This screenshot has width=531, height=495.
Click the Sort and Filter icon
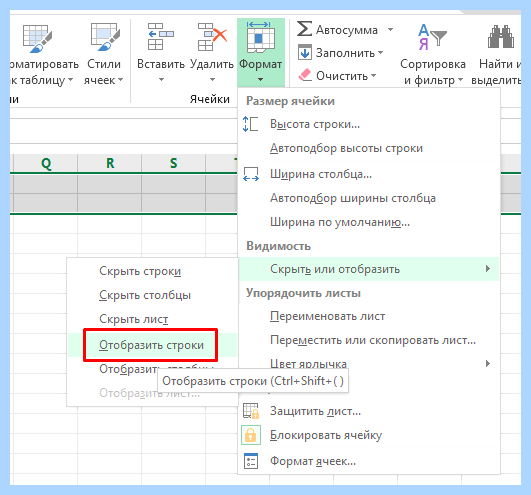432,37
